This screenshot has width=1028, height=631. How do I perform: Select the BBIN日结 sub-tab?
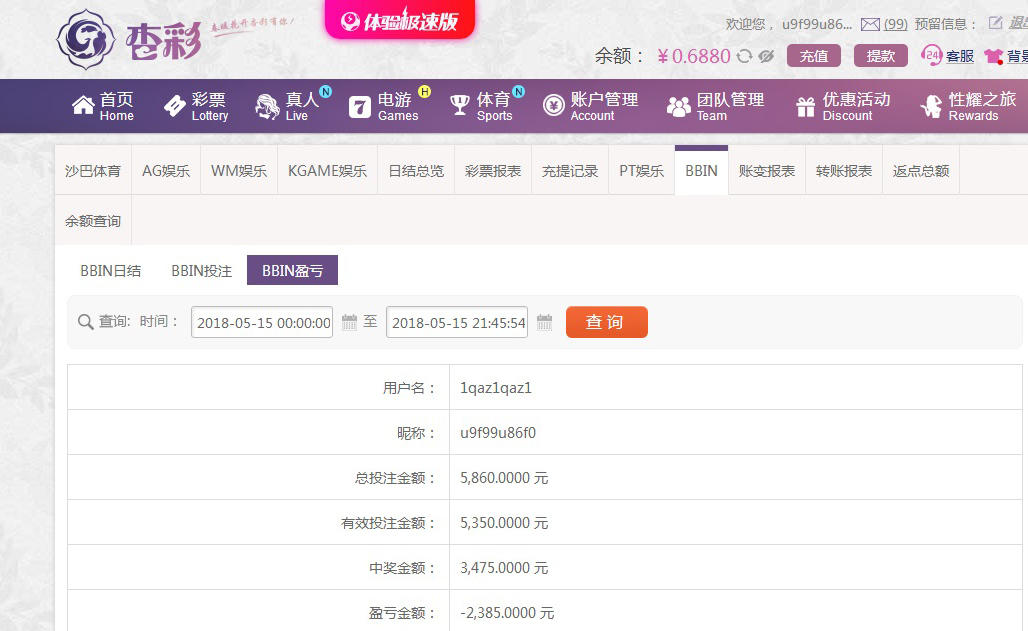(x=110, y=270)
